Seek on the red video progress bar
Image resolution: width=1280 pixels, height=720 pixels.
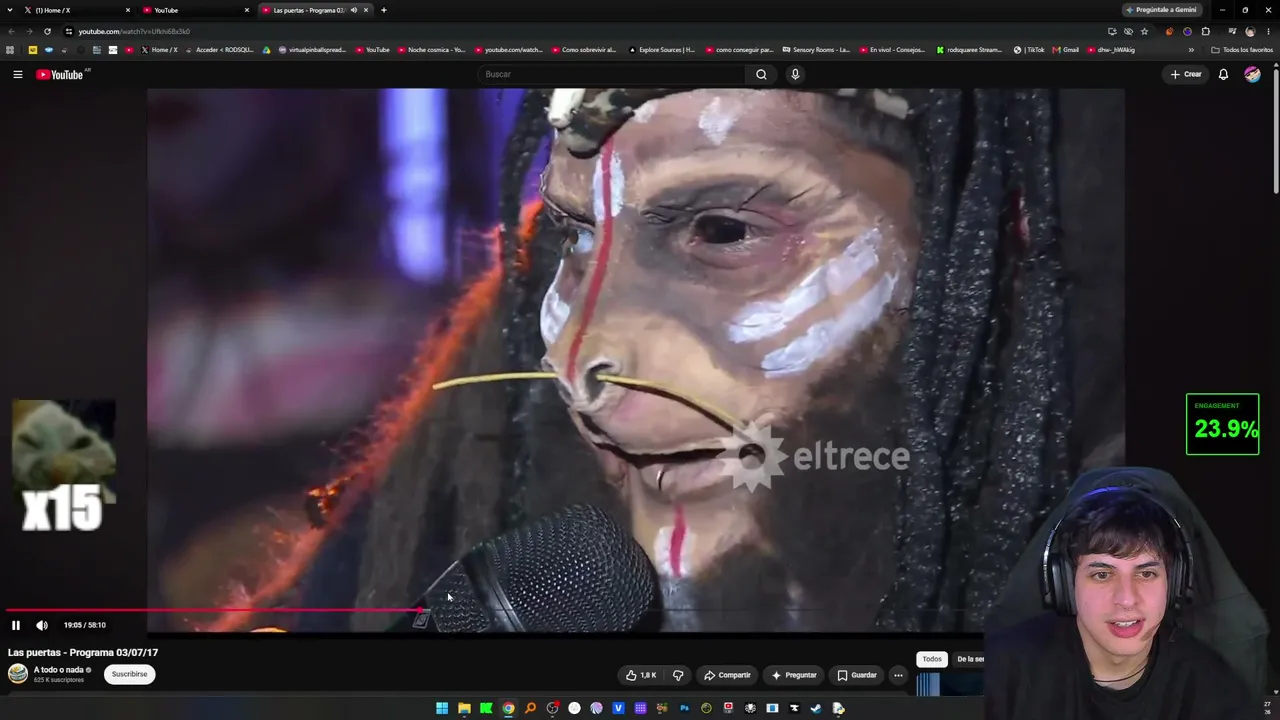point(212,609)
